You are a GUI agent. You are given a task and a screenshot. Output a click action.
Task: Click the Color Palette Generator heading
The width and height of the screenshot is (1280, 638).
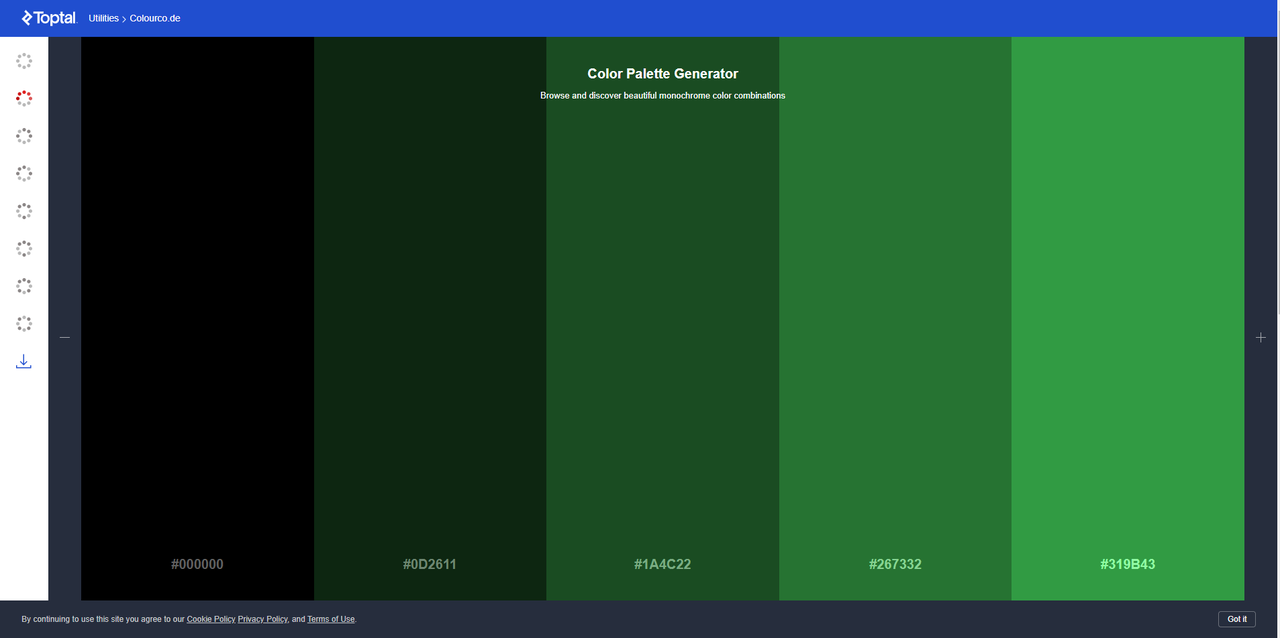point(663,74)
